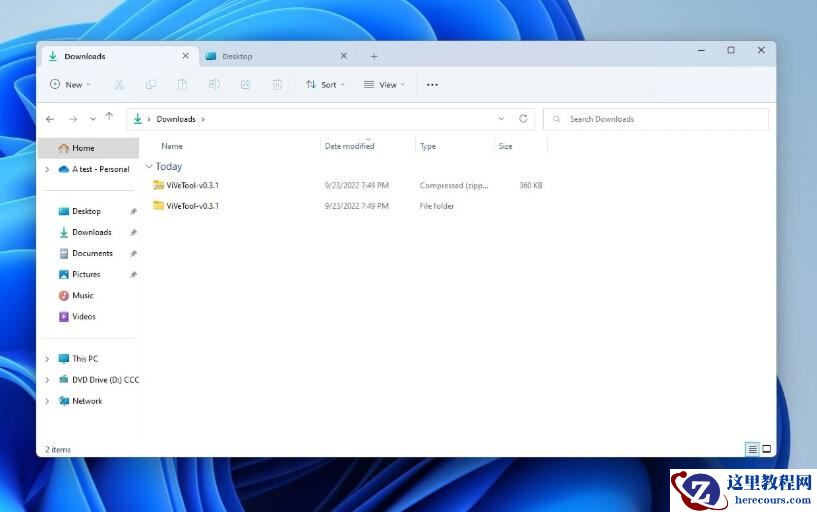Open address bar history dropdown

click(x=501, y=119)
